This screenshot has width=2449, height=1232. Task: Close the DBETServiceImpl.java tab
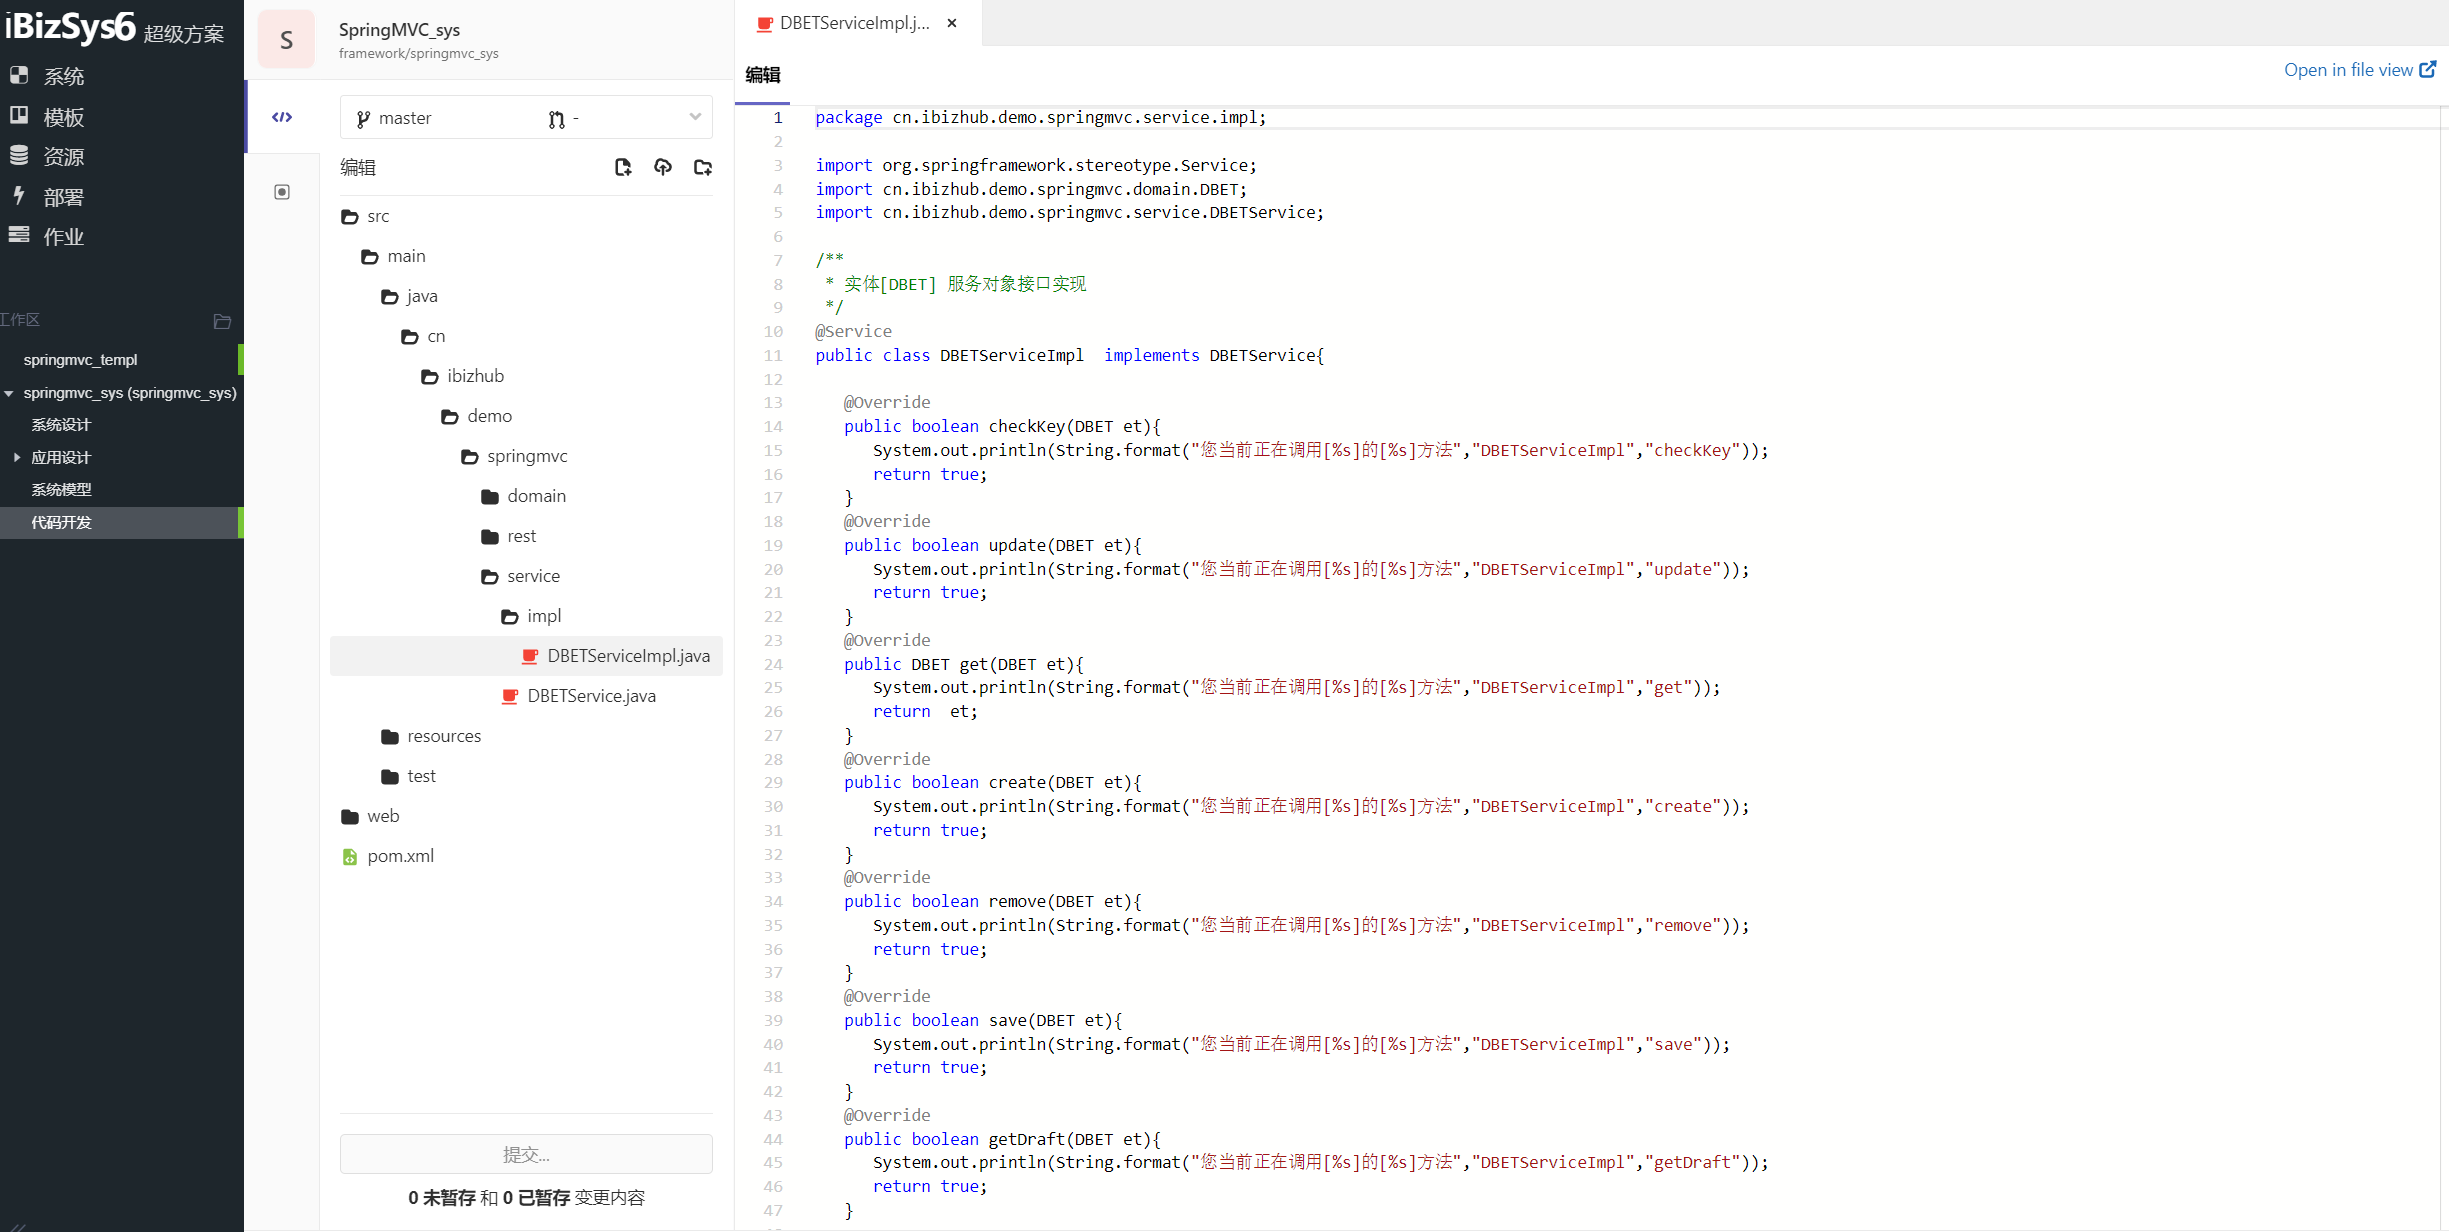tap(952, 23)
